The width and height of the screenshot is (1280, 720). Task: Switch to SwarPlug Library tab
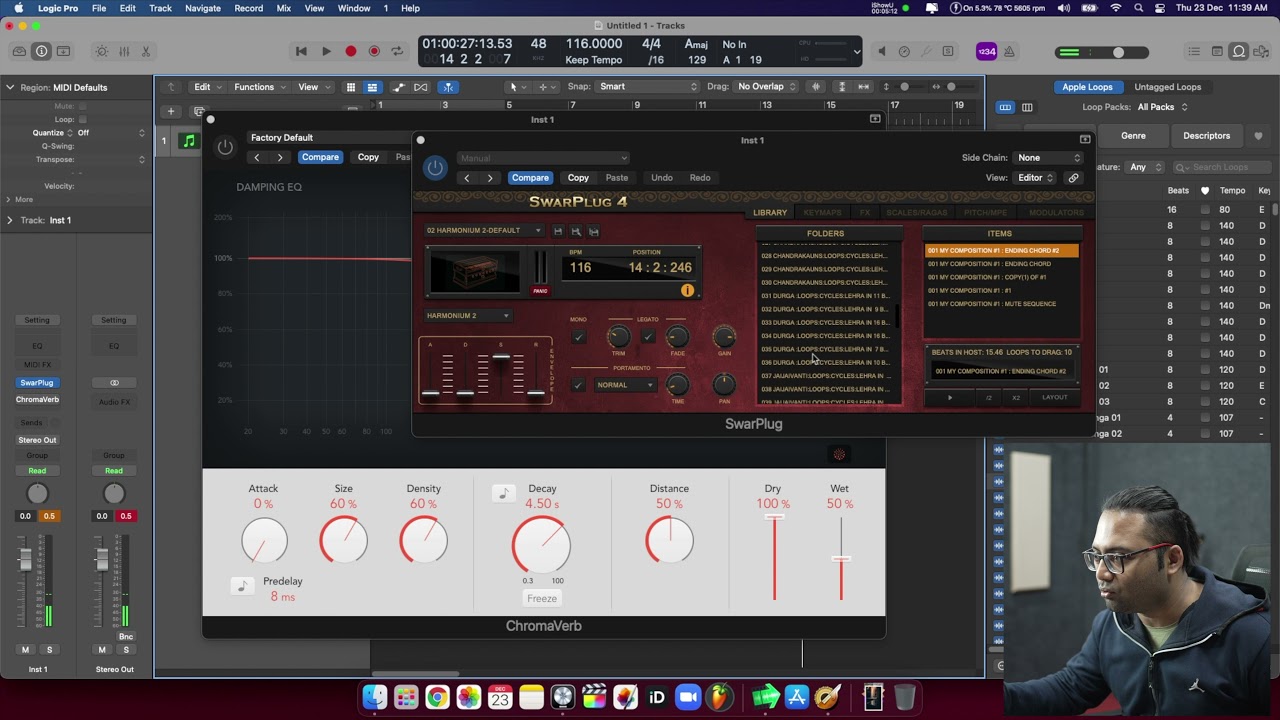tap(770, 213)
